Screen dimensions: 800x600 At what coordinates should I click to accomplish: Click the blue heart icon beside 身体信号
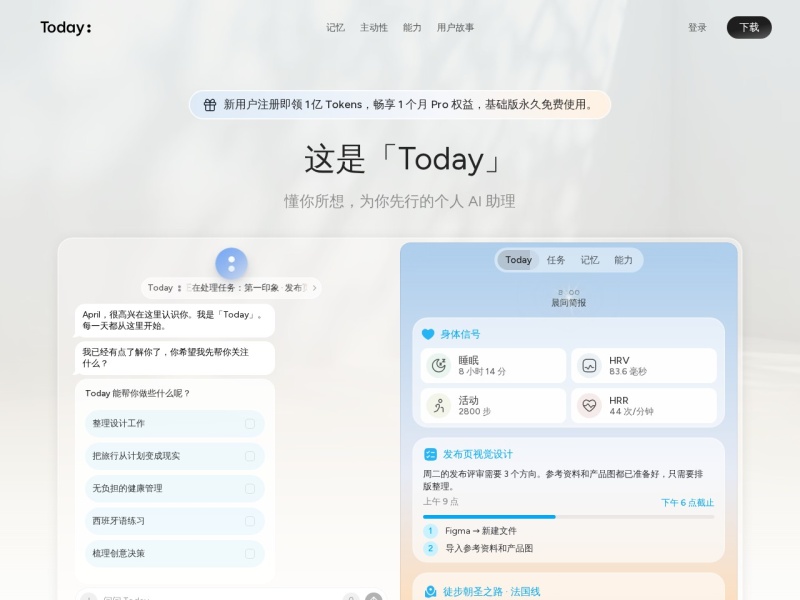click(x=428, y=334)
